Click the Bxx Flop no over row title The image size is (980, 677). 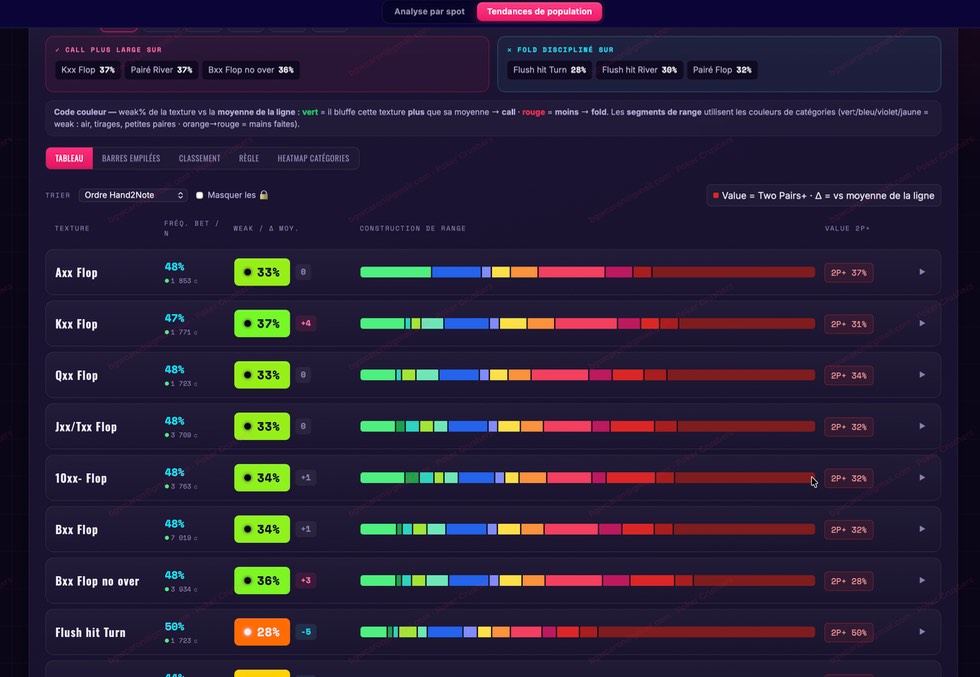(x=97, y=581)
